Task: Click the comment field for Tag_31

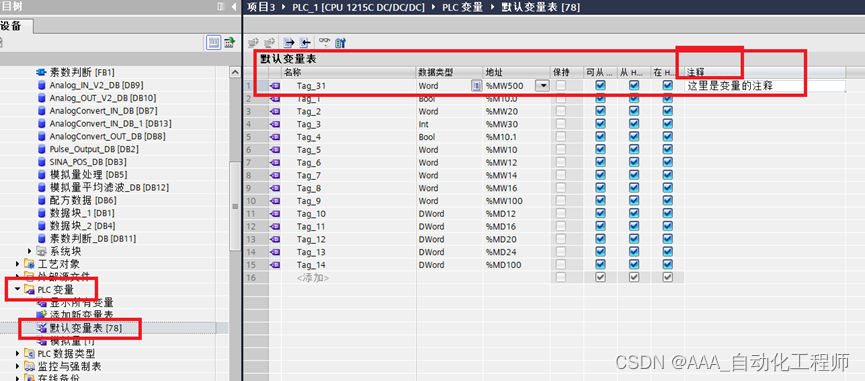Action: tap(765, 85)
